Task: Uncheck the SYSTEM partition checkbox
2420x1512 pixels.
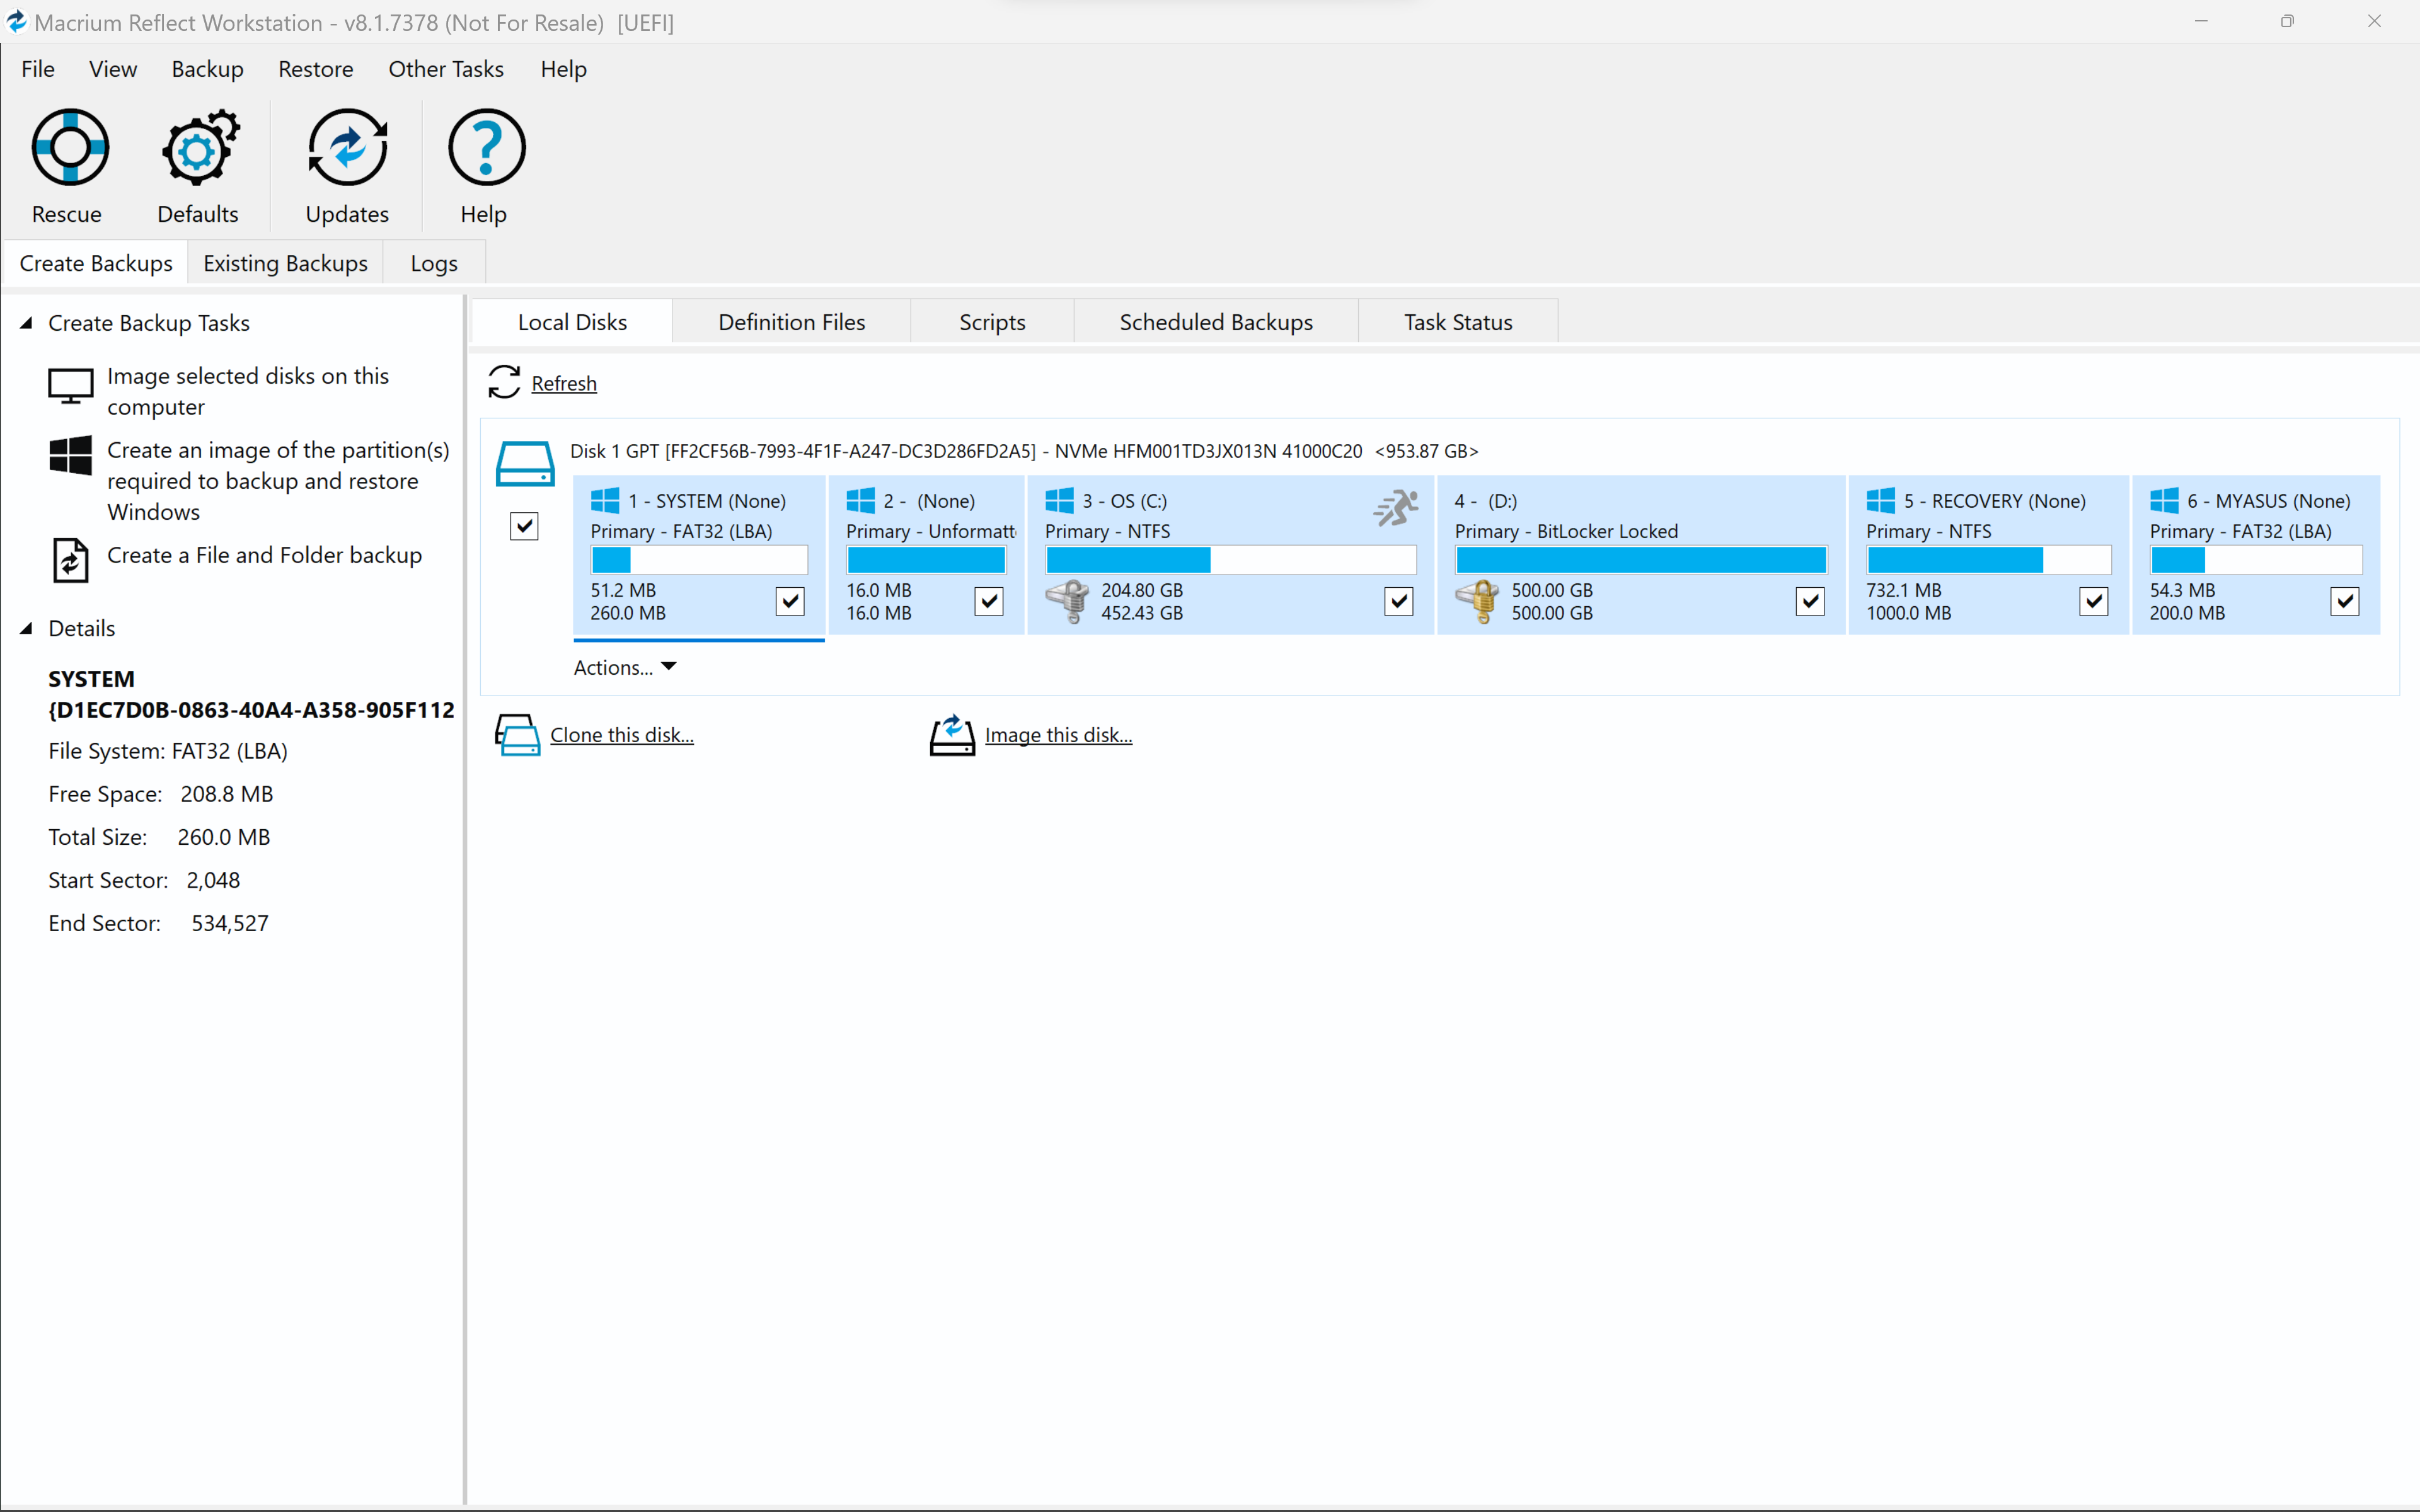Action: coord(789,601)
